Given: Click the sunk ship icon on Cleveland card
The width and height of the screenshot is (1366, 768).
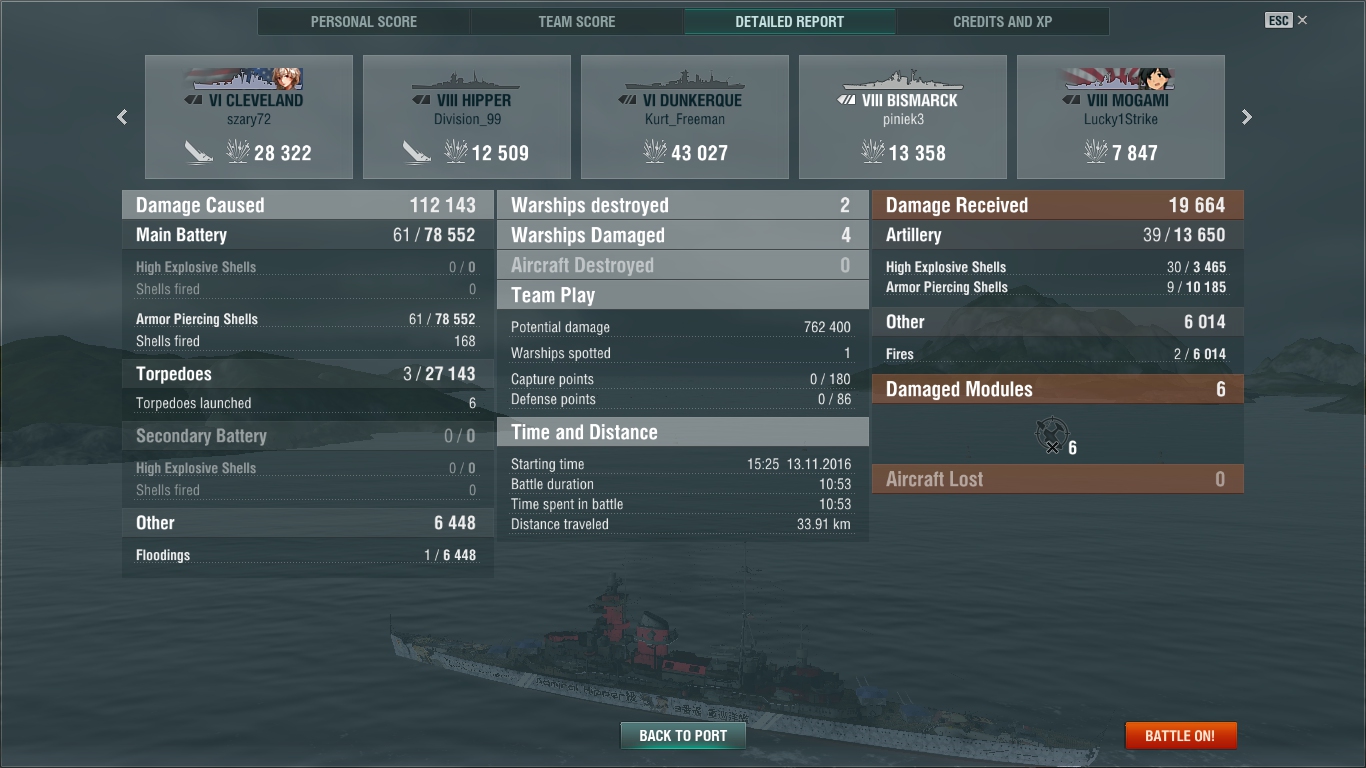Looking at the screenshot, I should pos(199,152).
